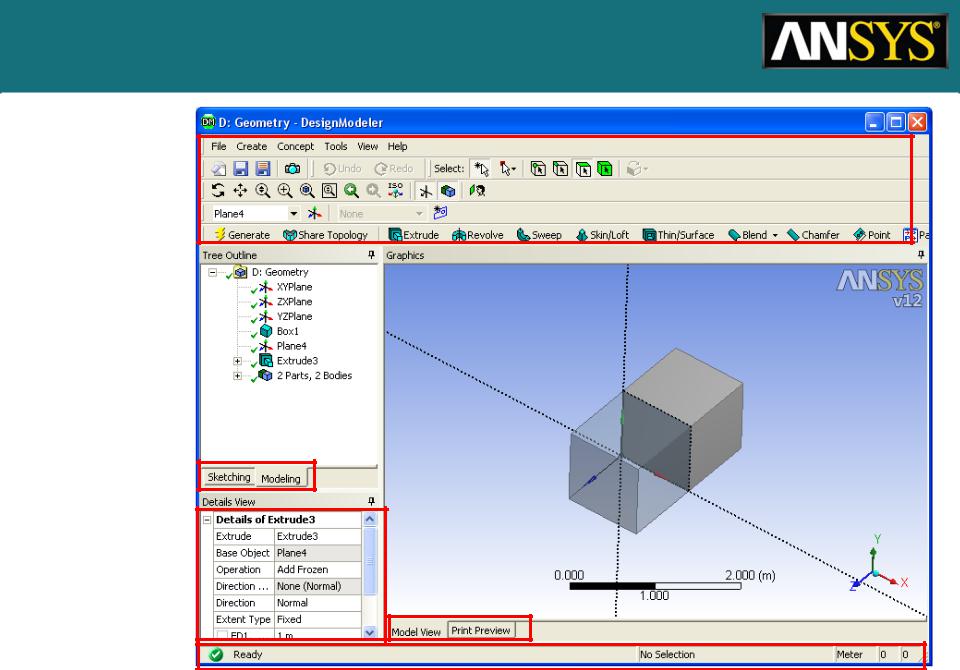Pin the Graphics panel
Screen dimensions: 960x670
tap(921, 255)
